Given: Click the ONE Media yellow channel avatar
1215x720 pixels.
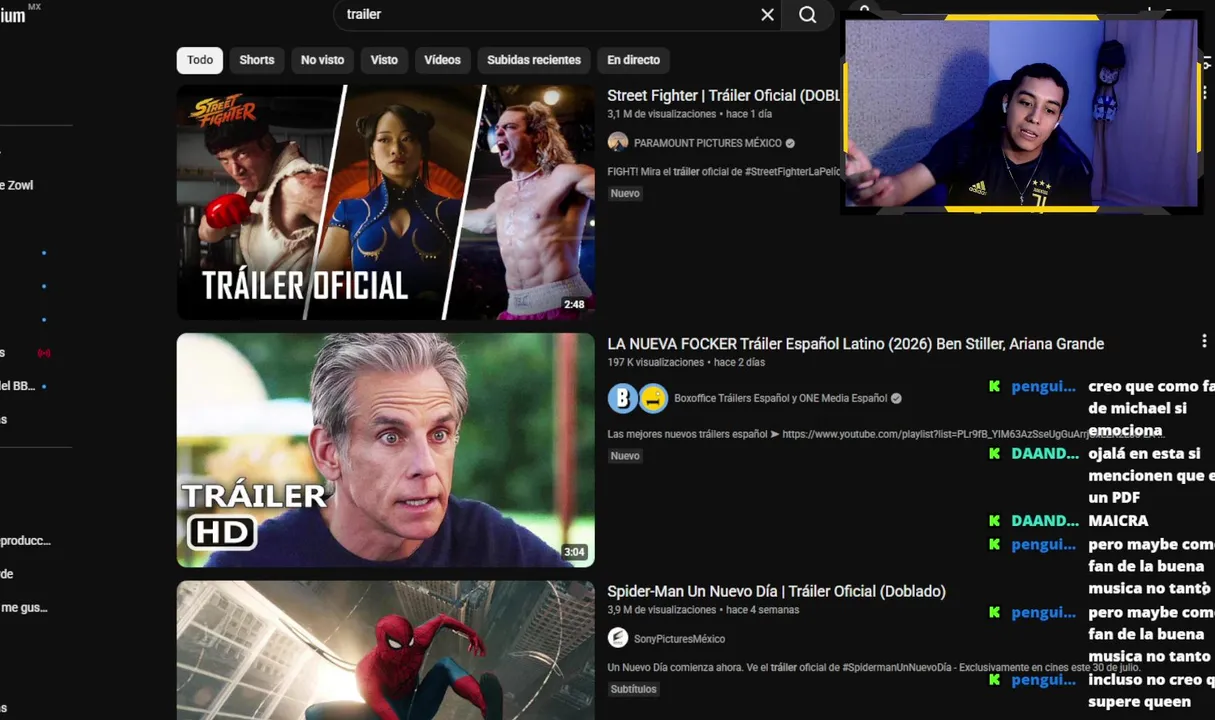Looking at the screenshot, I should [x=653, y=398].
